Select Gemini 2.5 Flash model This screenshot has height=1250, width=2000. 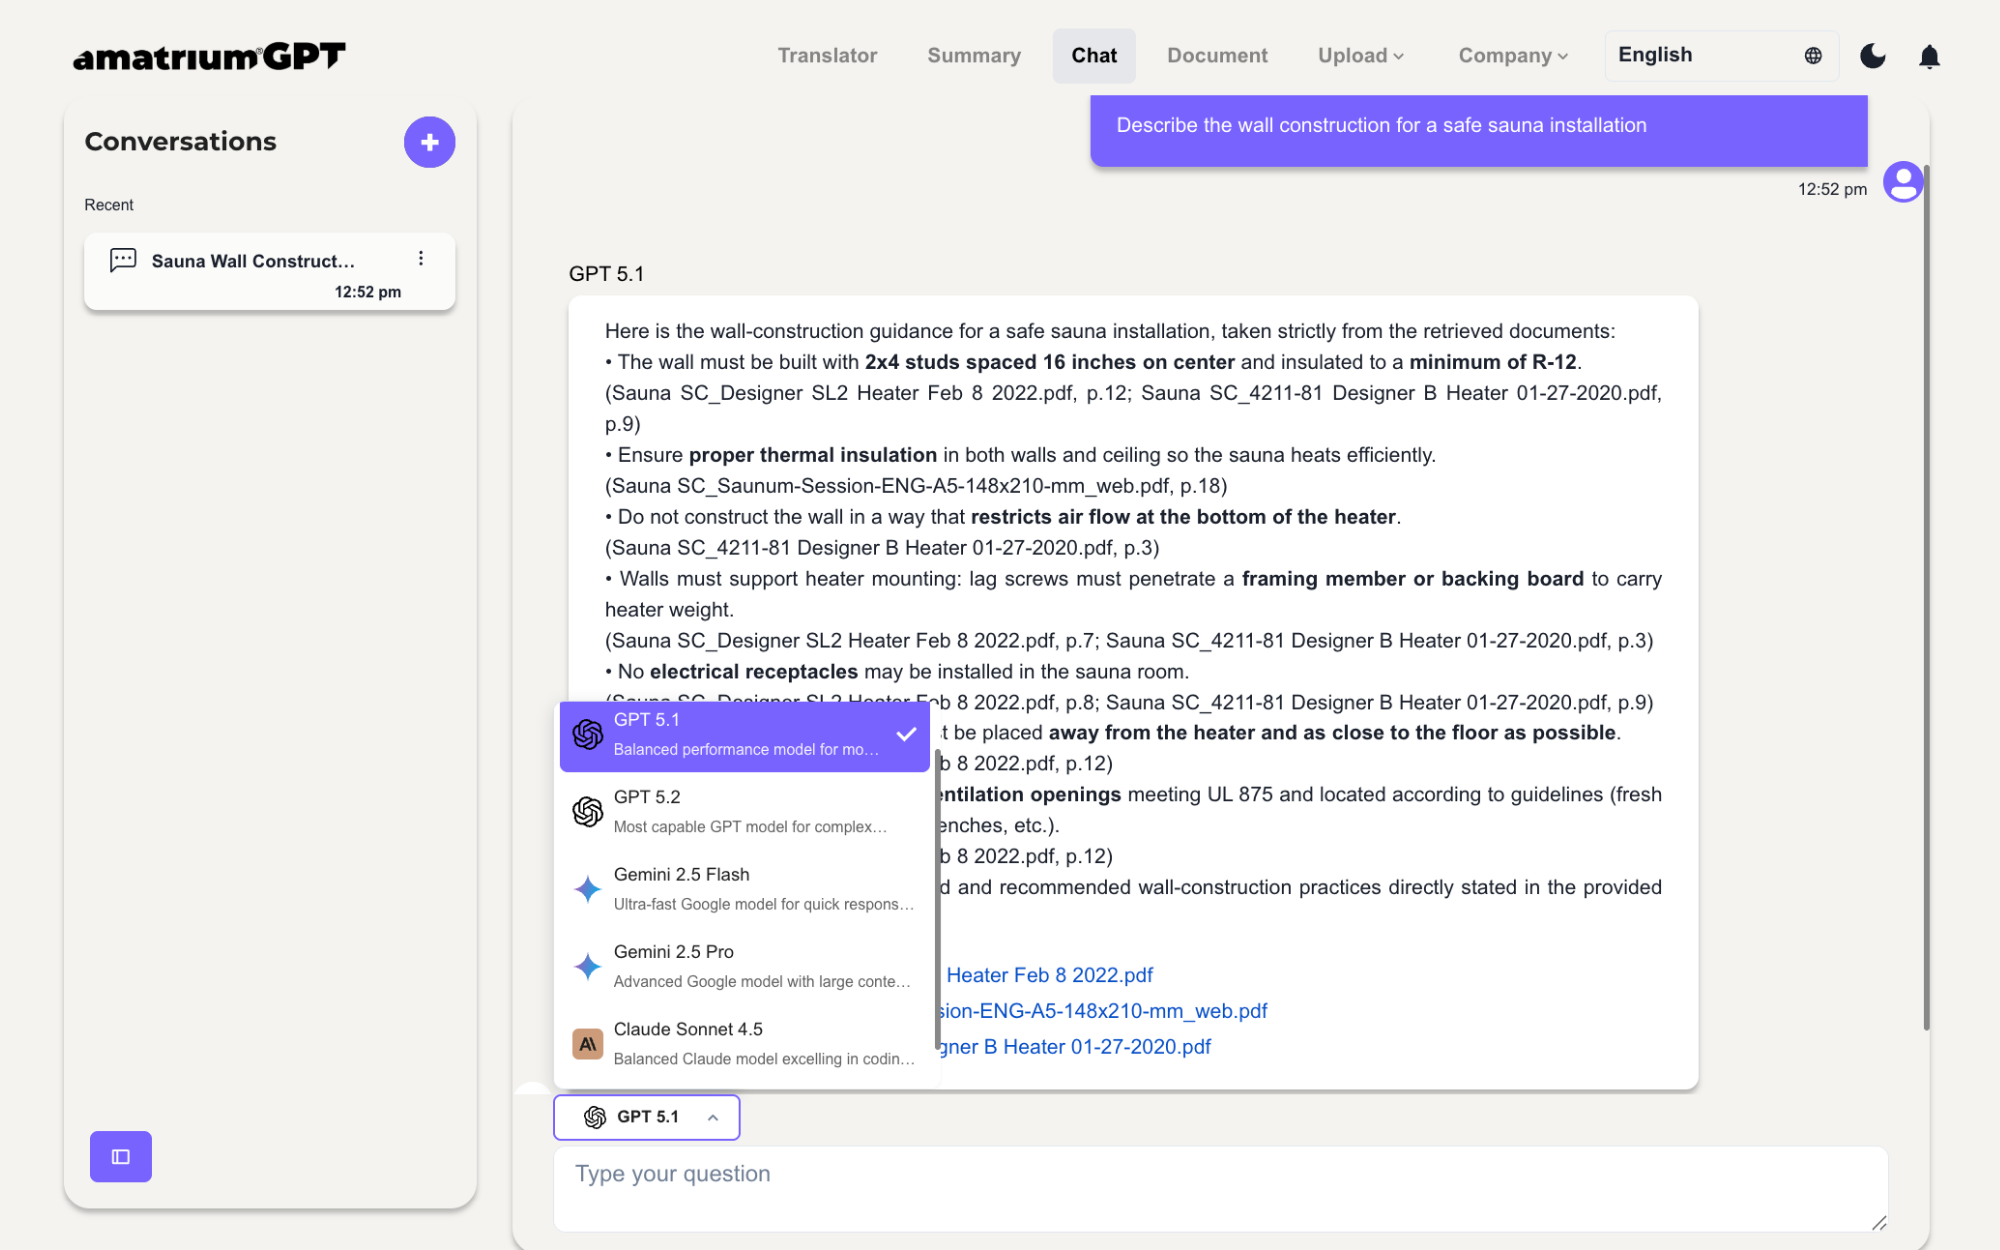[x=746, y=887]
